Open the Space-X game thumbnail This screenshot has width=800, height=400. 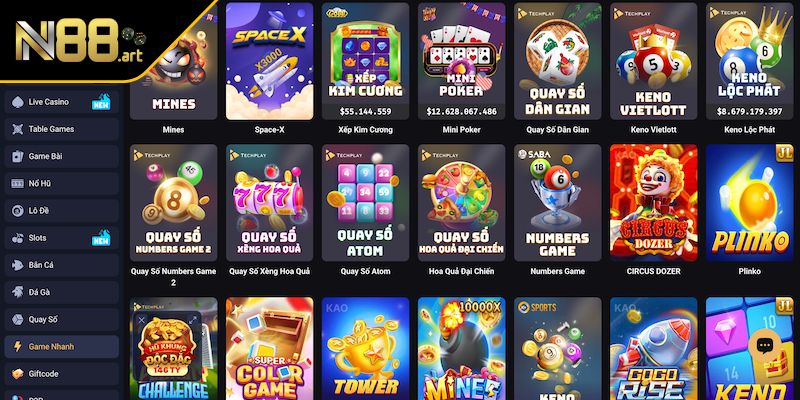[269, 61]
